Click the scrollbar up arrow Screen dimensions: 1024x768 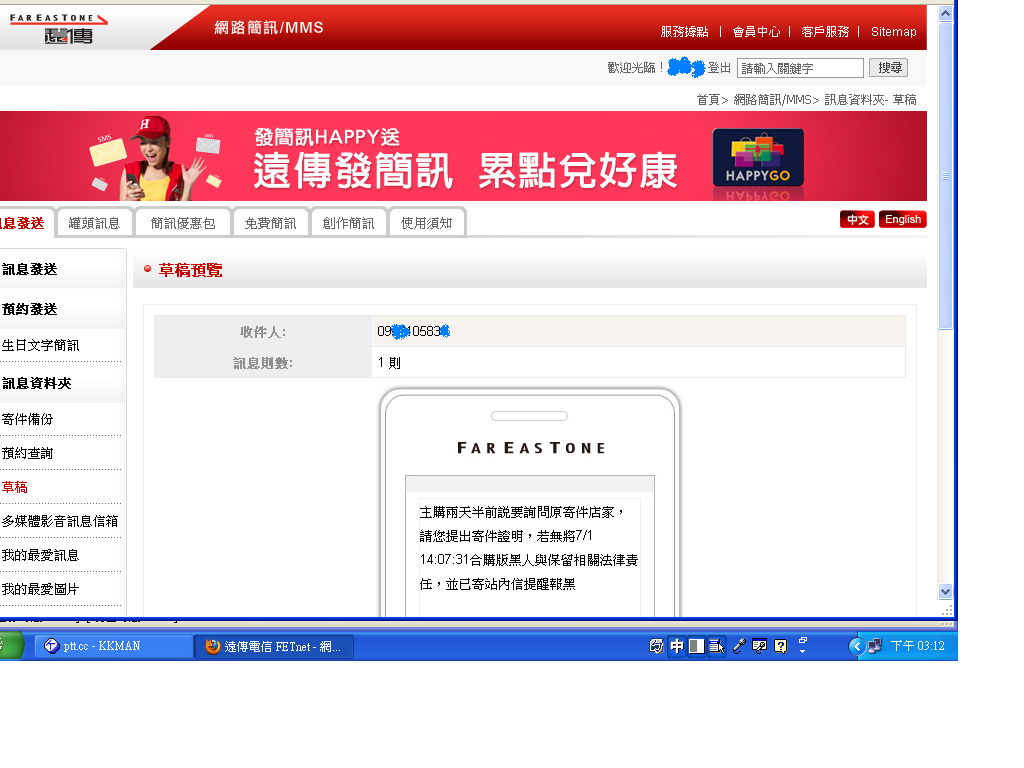[945, 13]
